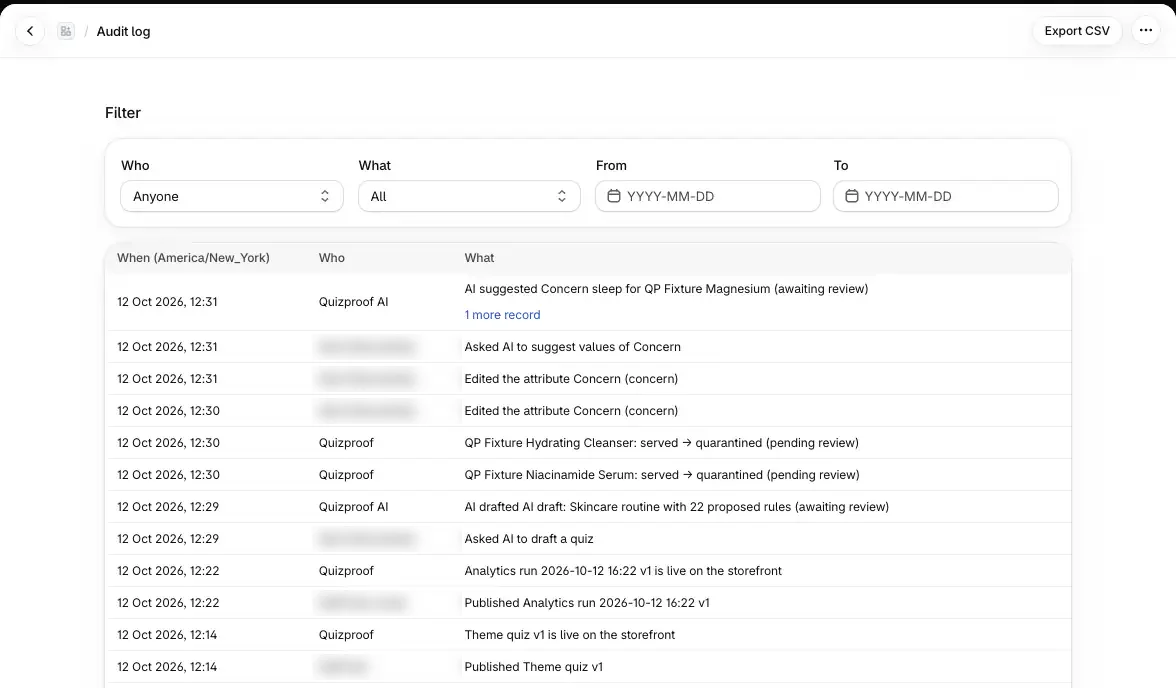The width and height of the screenshot is (1176, 688).
Task: Focus the From date input field
Action: 707,196
